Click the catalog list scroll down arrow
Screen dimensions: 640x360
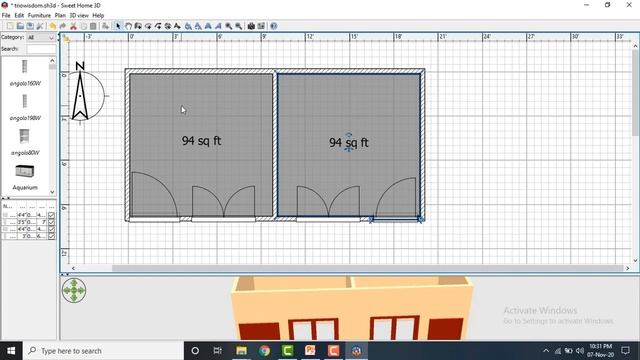[x=52, y=192]
